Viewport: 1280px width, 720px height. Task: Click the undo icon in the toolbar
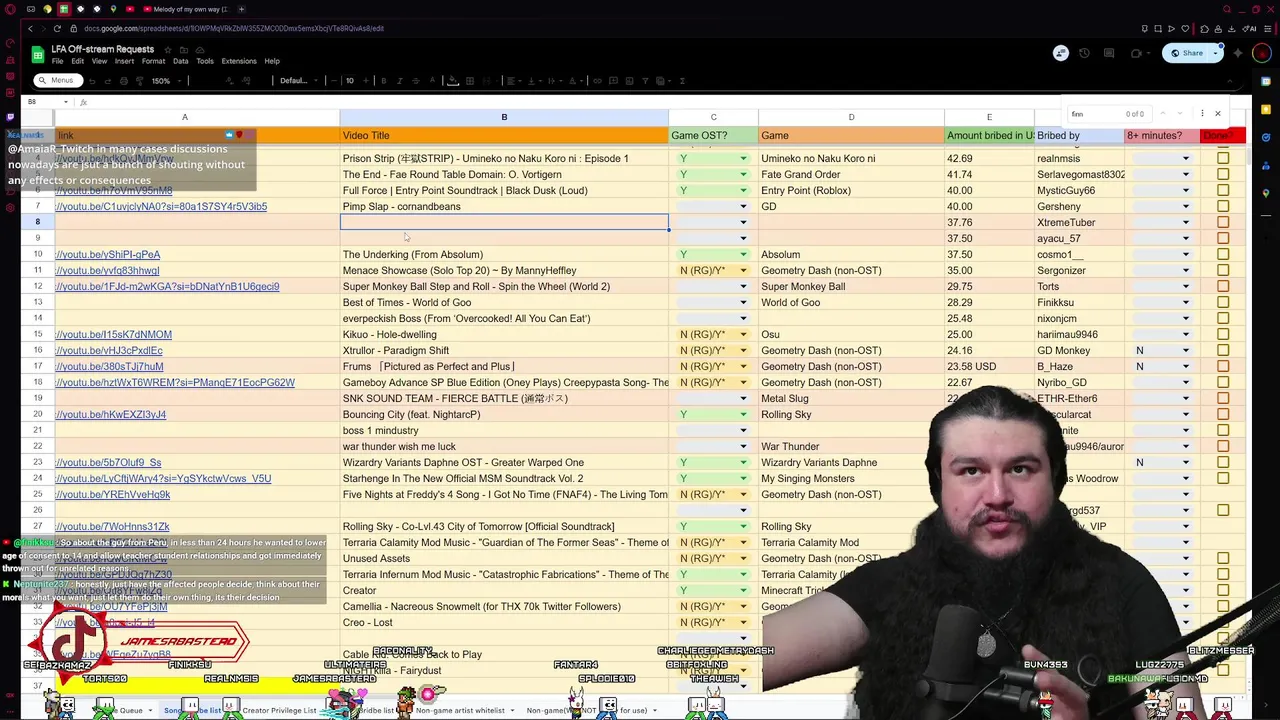point(92,80)
